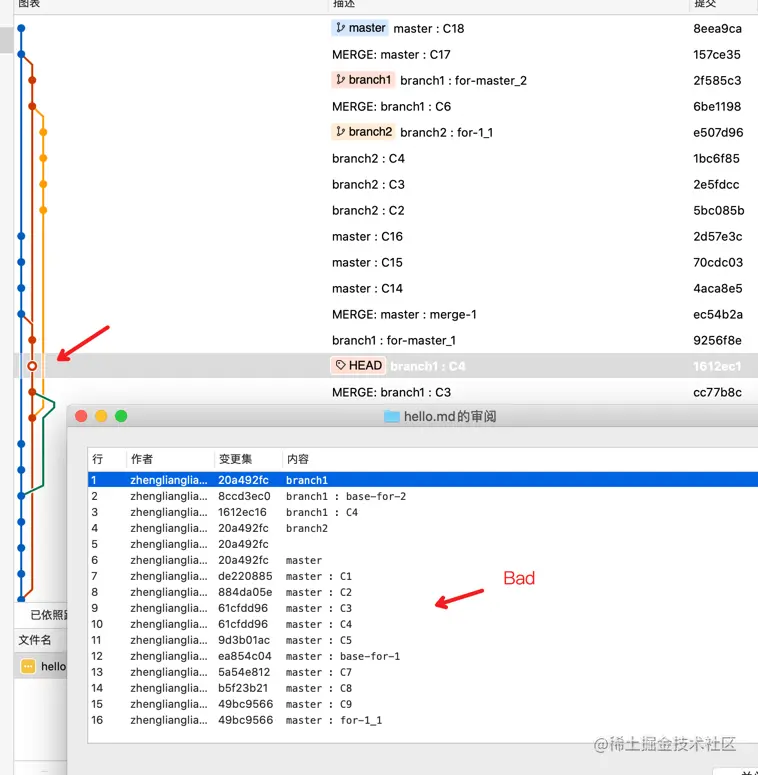
Task: Select commit 'branch2 : for-1_1'
Action: (x=447, y=132)
